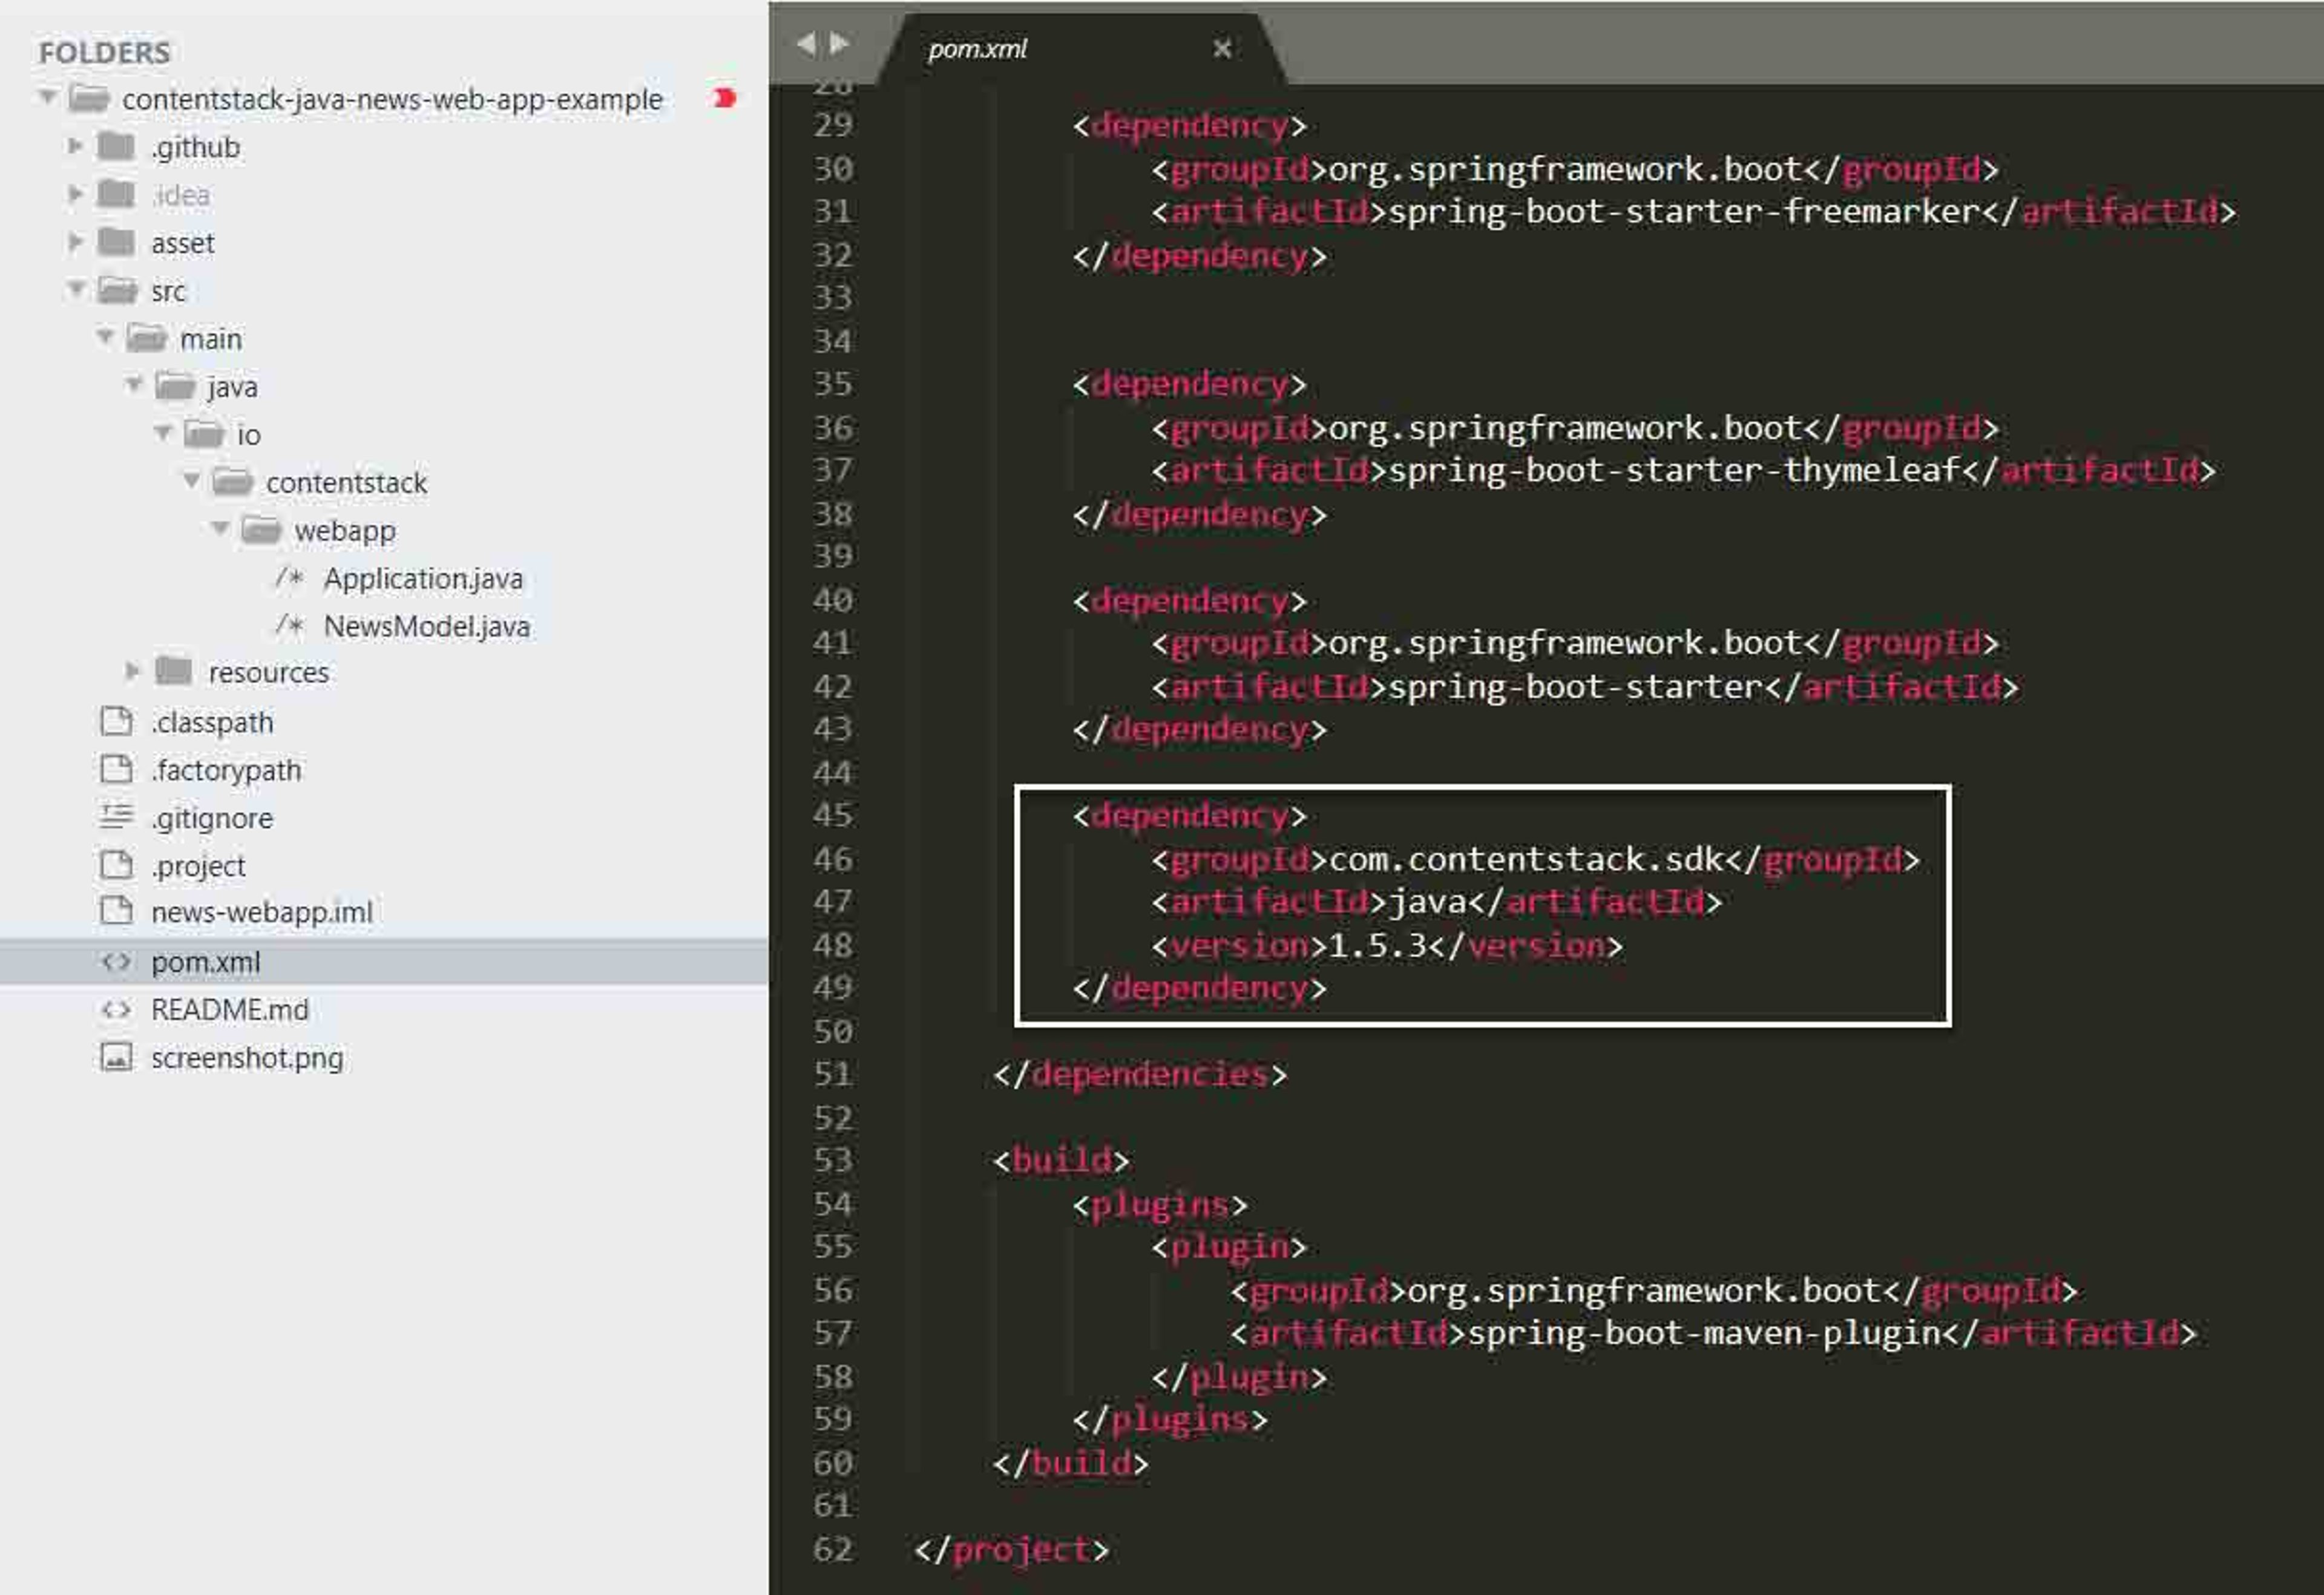The image size is (2324, 1595).
Task: Expand the resources folder arrow
Action: pyautogui.click(x=132, y=671)
